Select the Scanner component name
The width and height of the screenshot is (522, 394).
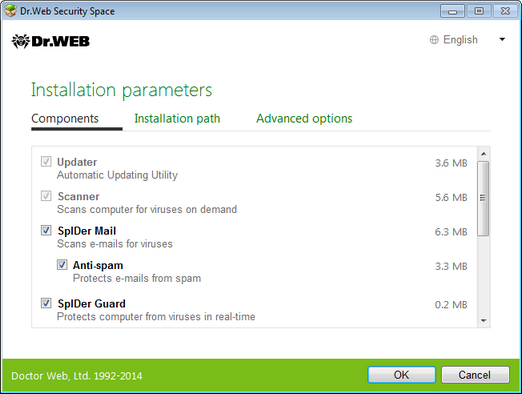click(78, 196)
